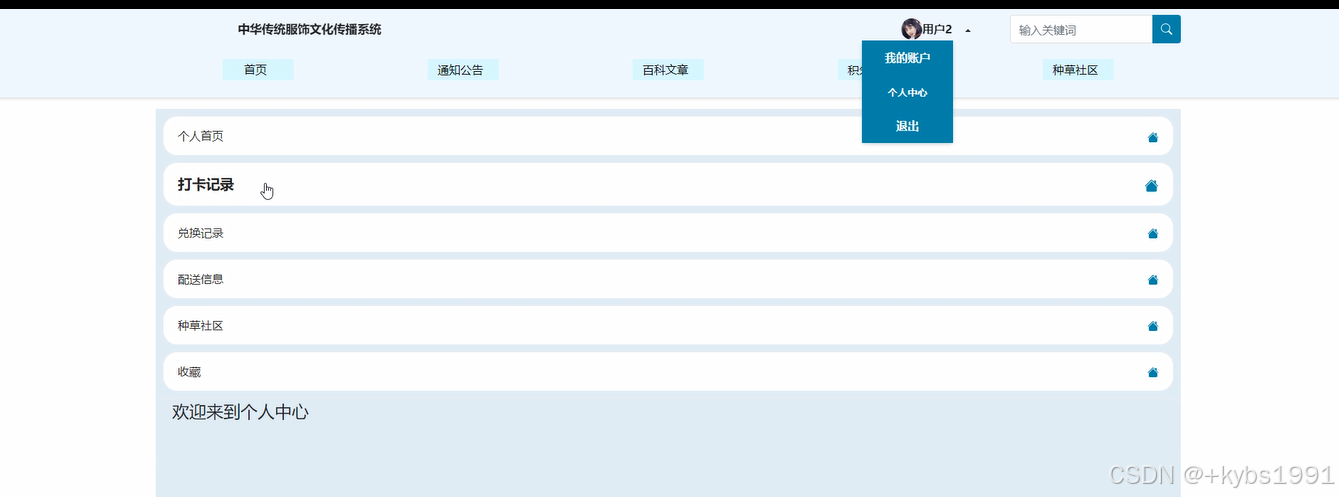Select 个人中心 in user dropdown

907,92
